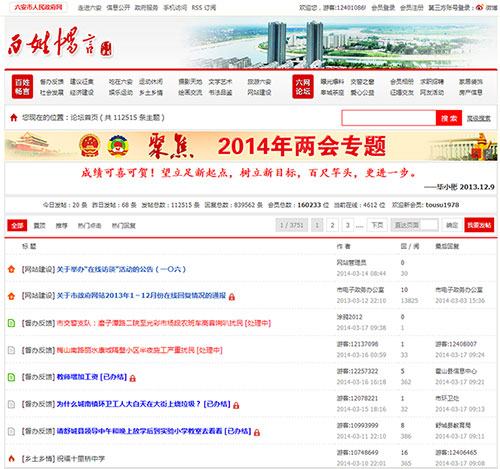
Task: Click green document icon beside 教师增加工资 post
Action: 11,377
